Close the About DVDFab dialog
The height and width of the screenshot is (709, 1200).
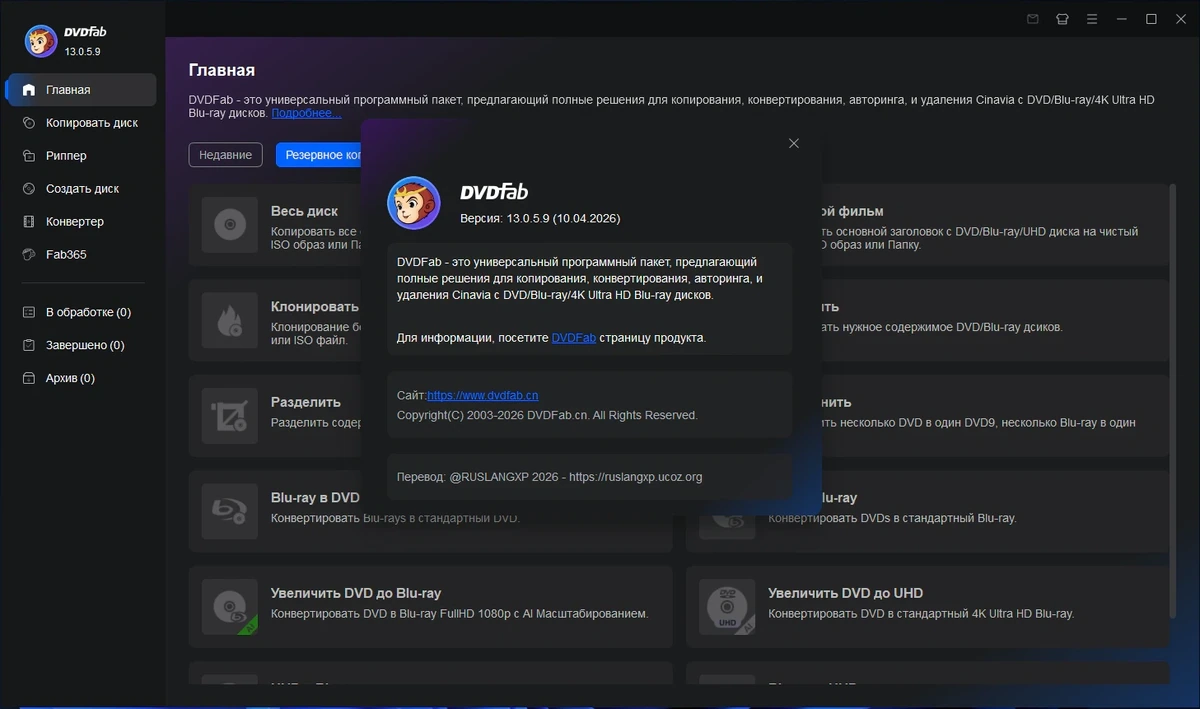(794, 143)
